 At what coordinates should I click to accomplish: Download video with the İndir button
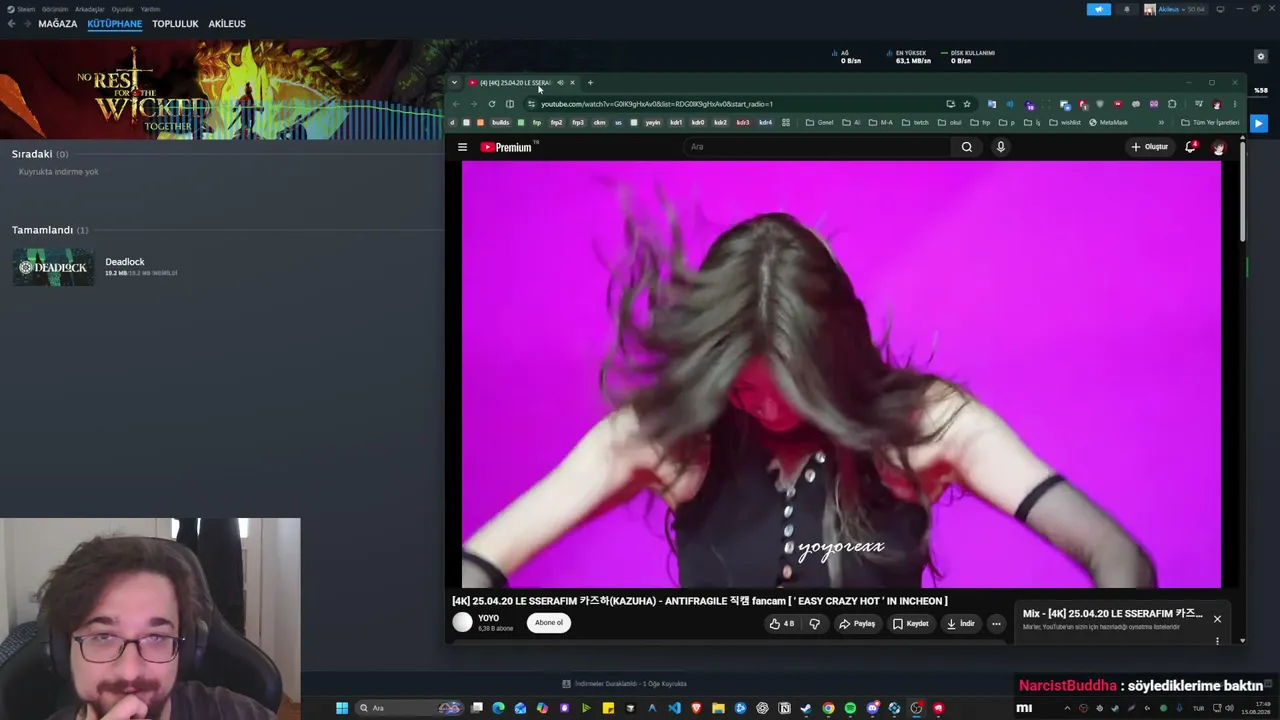961,623
